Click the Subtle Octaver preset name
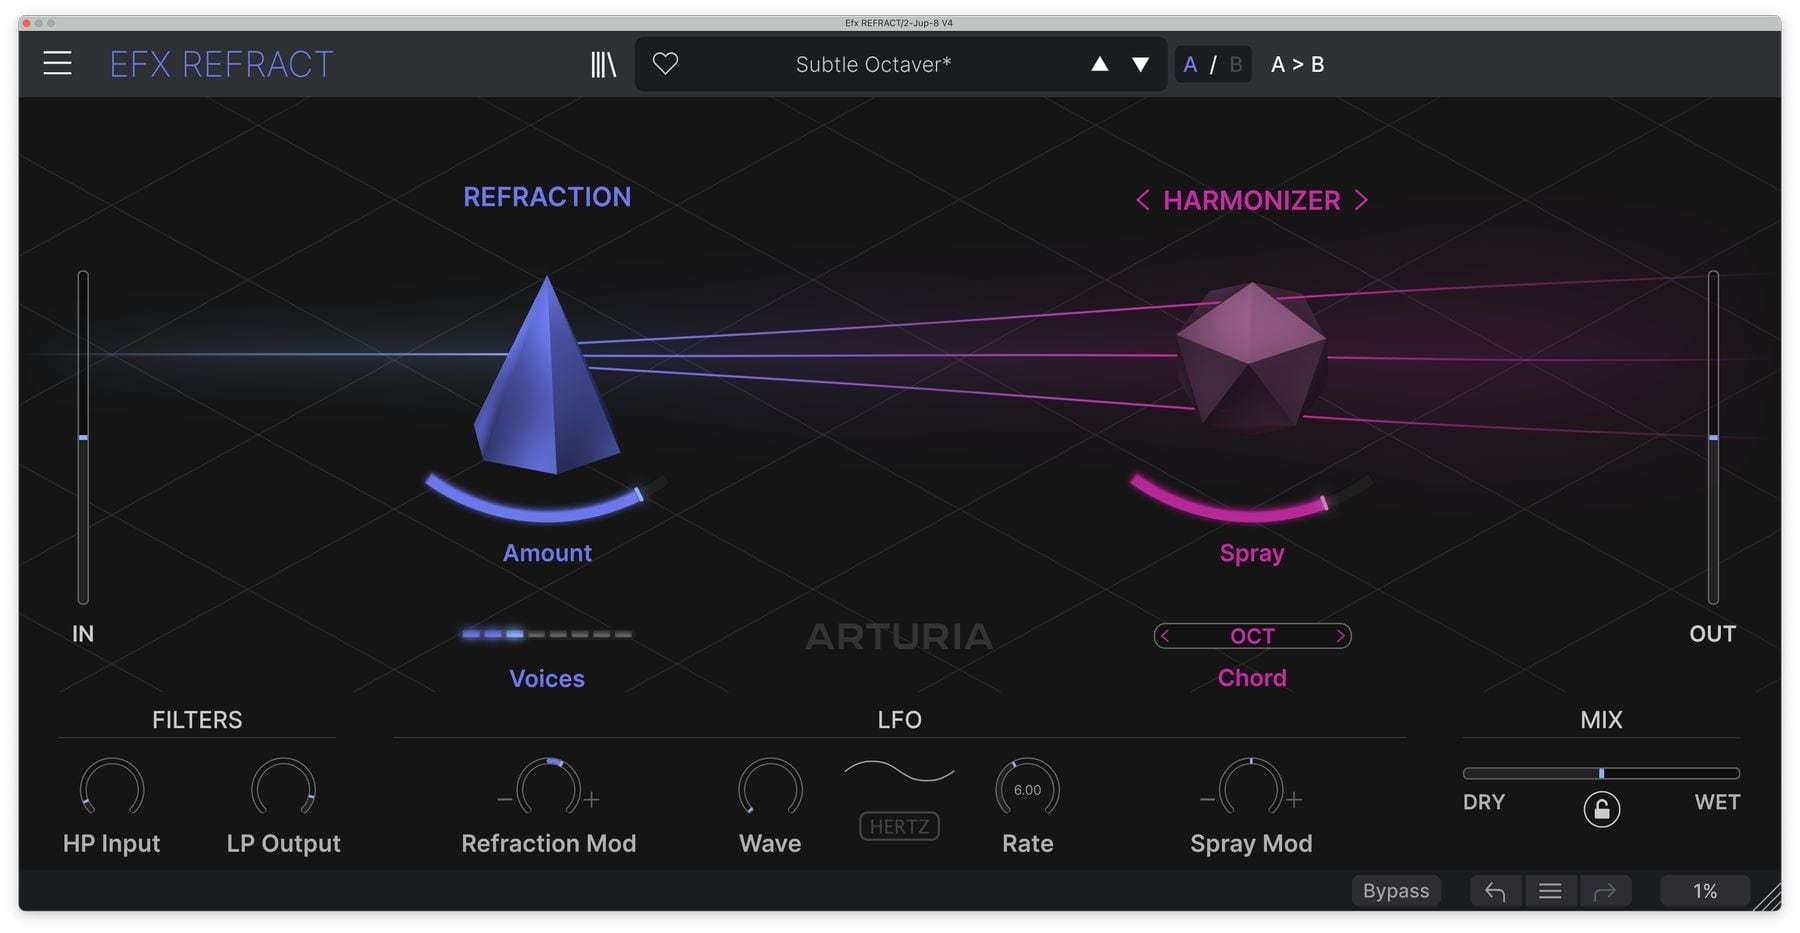1800x933 pixels. click(x=874, y=64)
